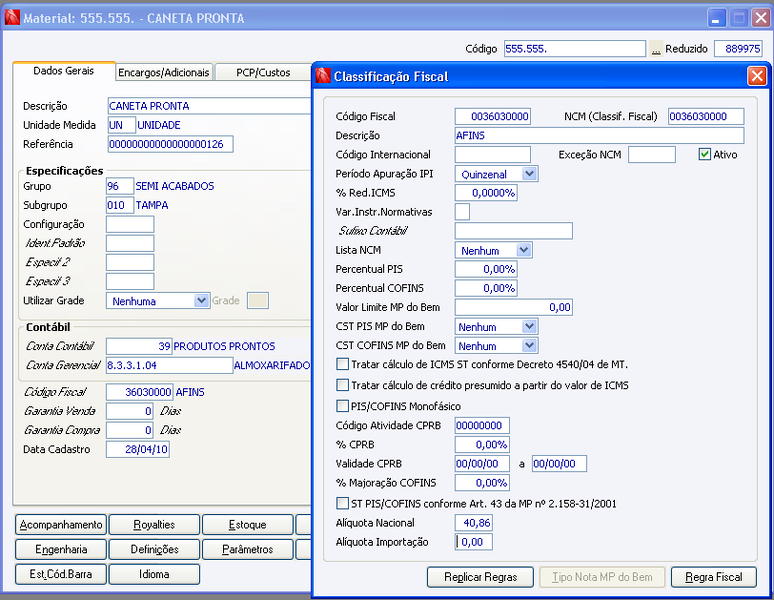Click the % Majoração COFINS field

coord(482,483)
